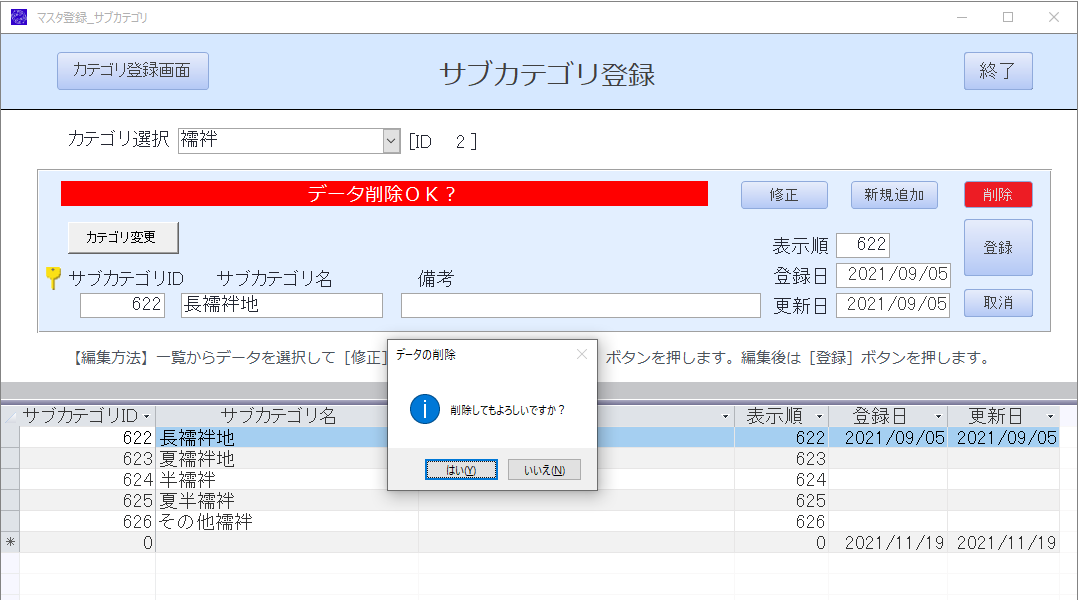Click the 表示順 cell showing 626

(x=781, y=521)
